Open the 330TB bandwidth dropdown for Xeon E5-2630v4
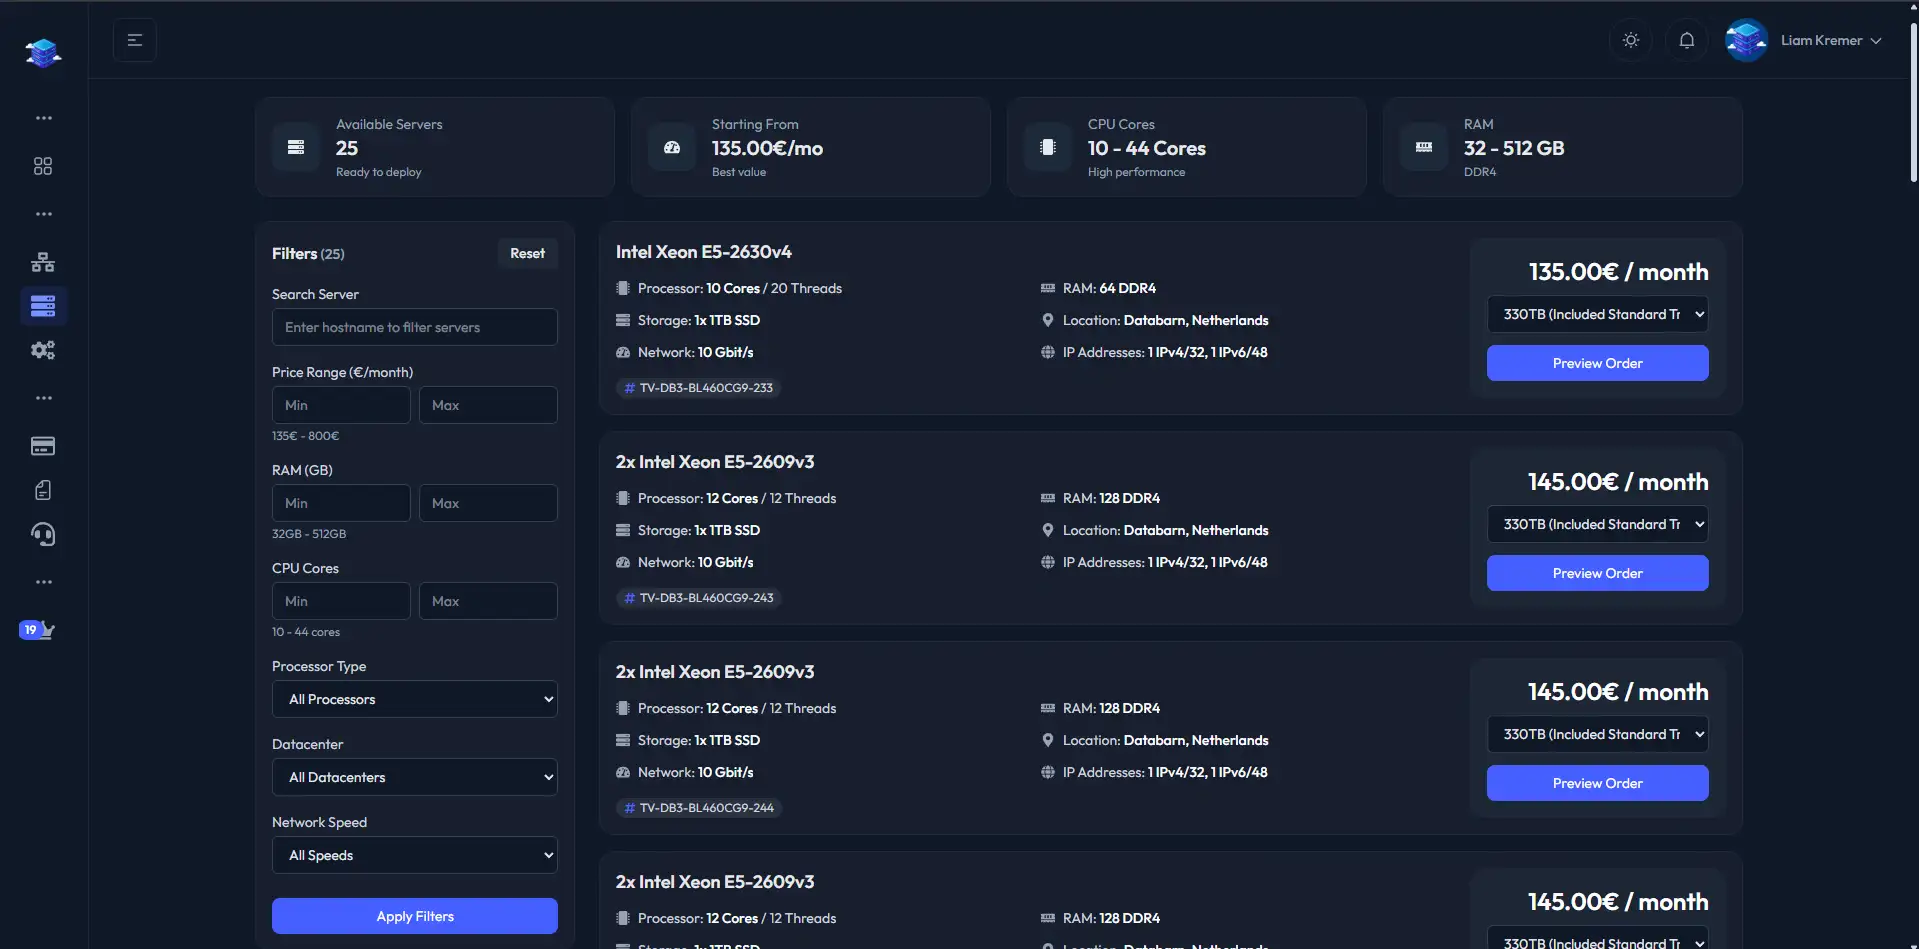The width and height of the screenshot is (1919, 949). tap(1597, 313)
